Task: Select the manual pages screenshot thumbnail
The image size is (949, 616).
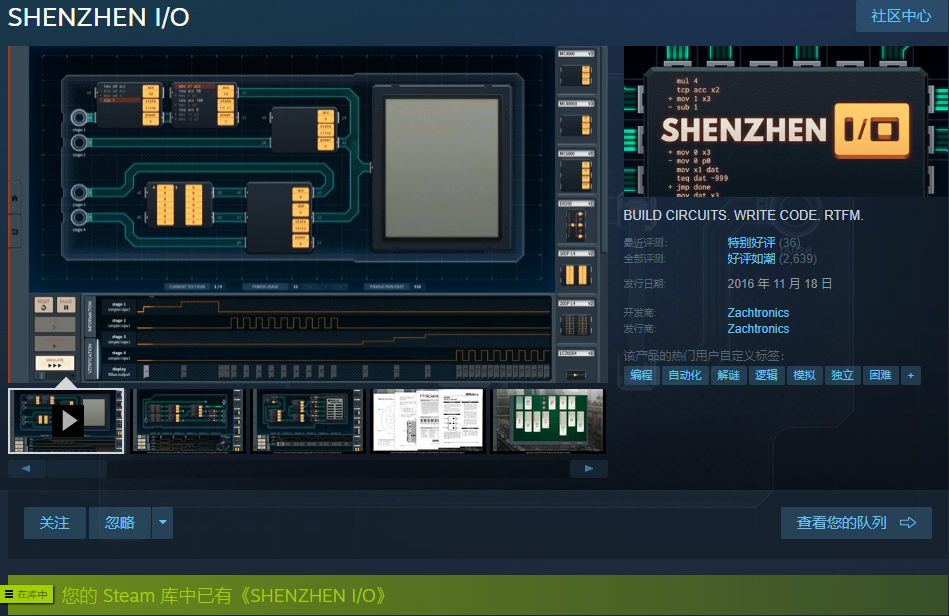Action: coord(428,421)
